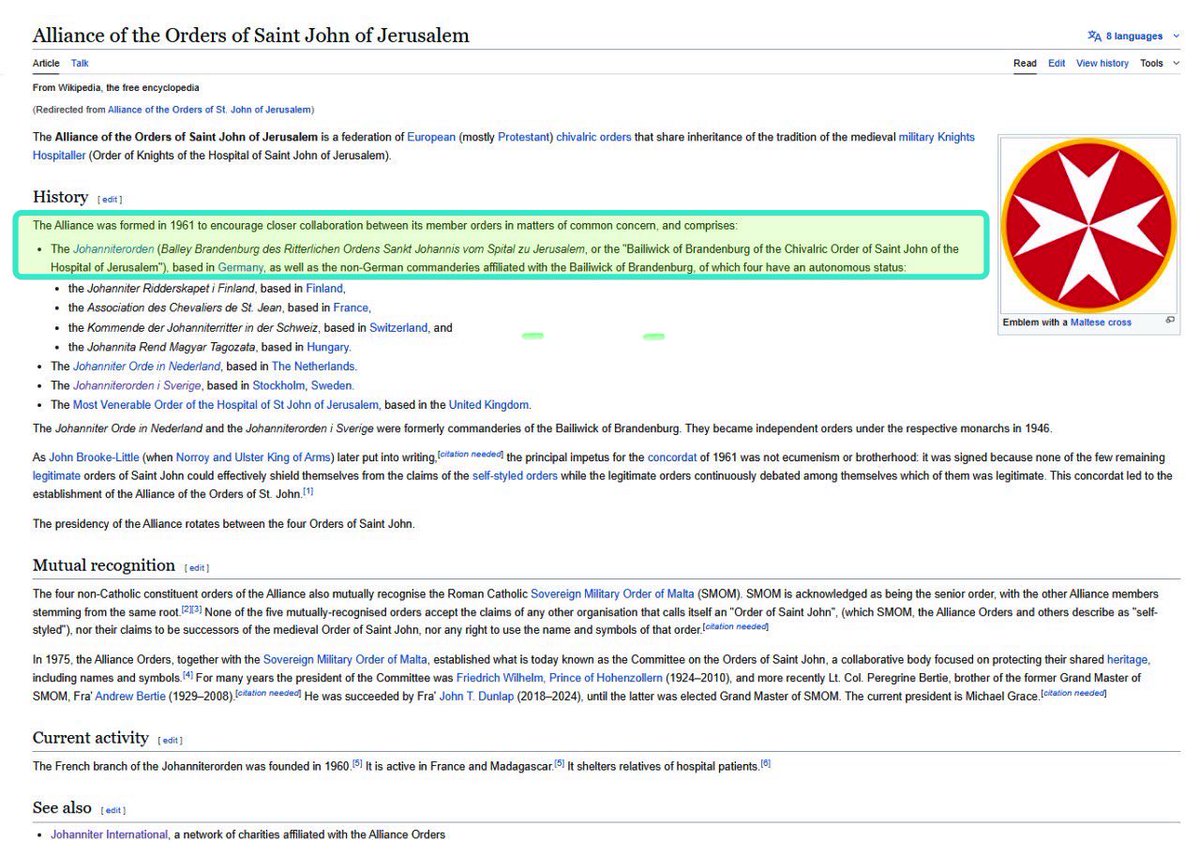Screen dimensions: 1200x856
Task: Open the Finland link
Action: [324, 288]
